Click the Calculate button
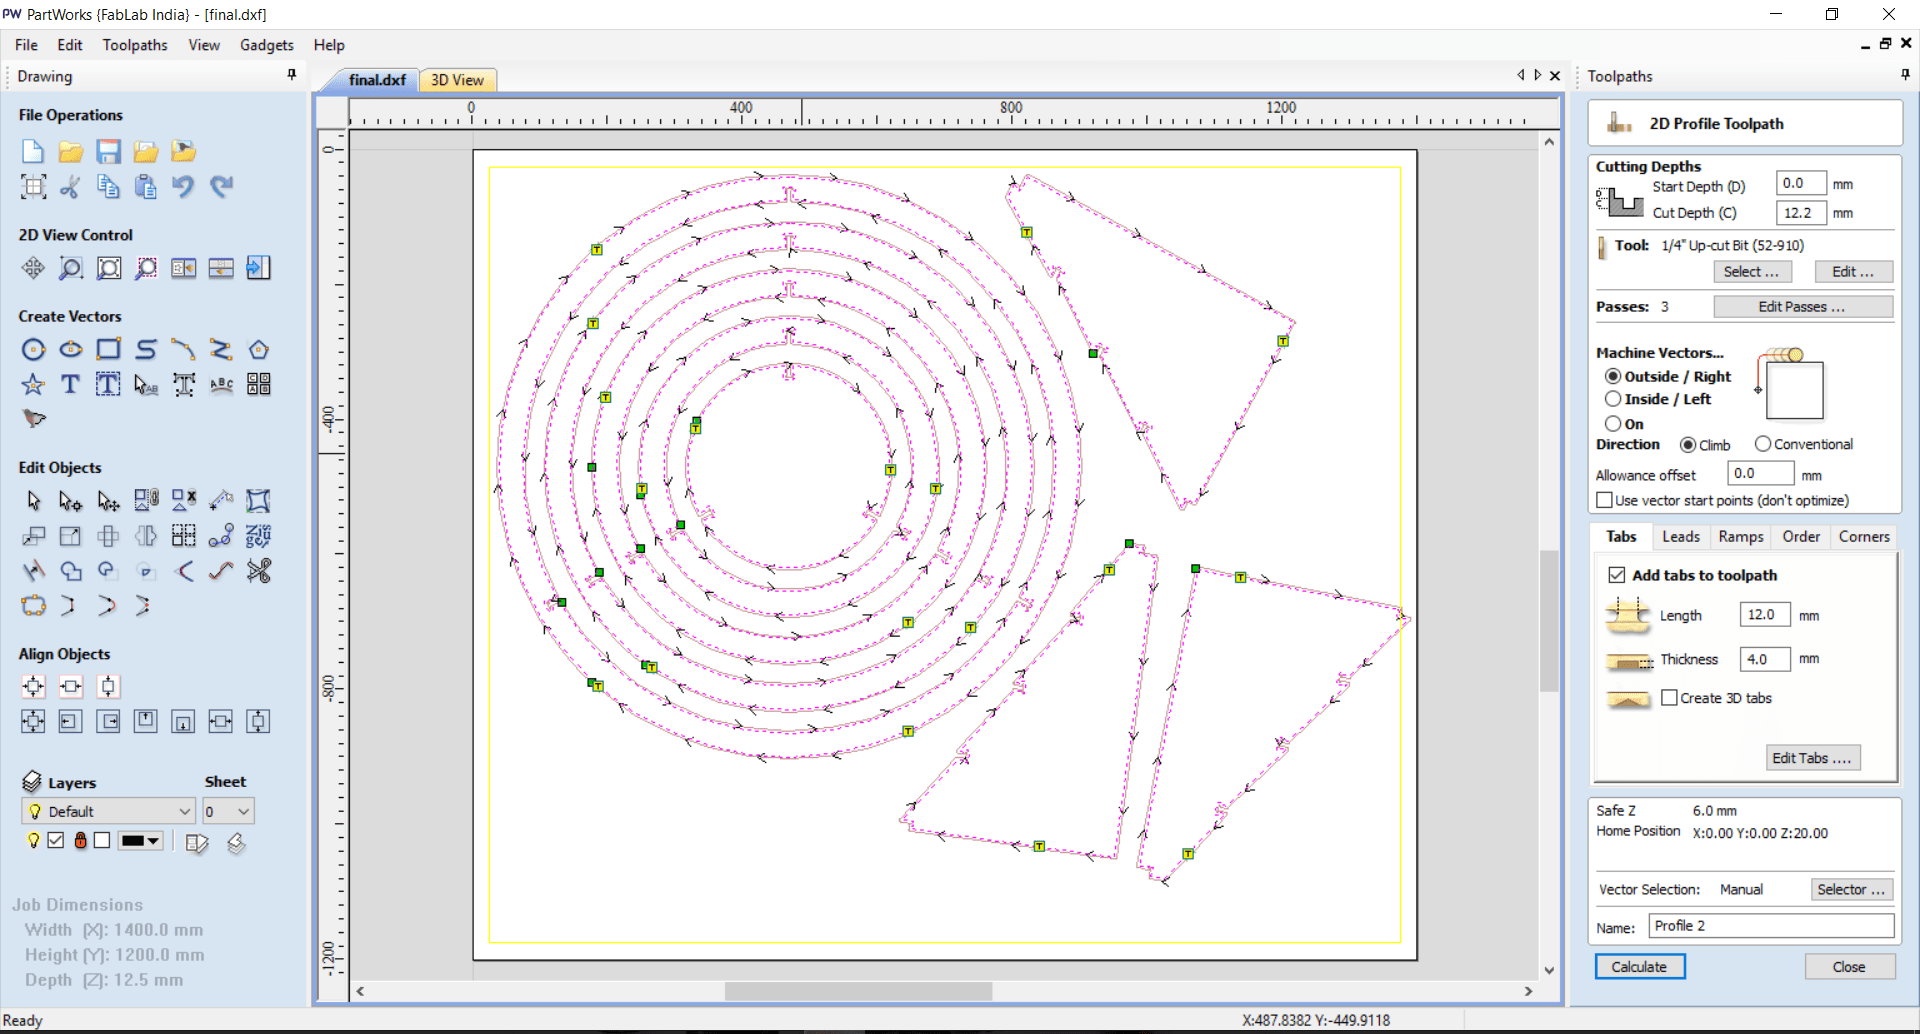Viewport: 1920px width, 1034px height. 1639,967
